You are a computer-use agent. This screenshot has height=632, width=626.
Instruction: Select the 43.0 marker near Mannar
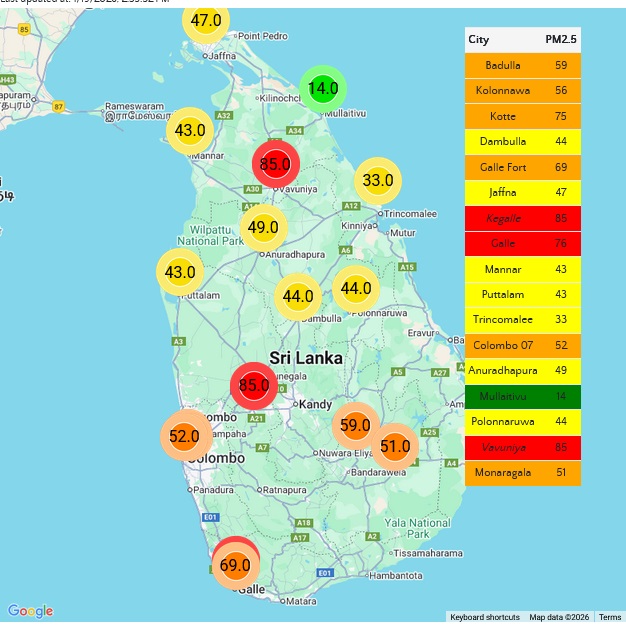pos(190,130)
